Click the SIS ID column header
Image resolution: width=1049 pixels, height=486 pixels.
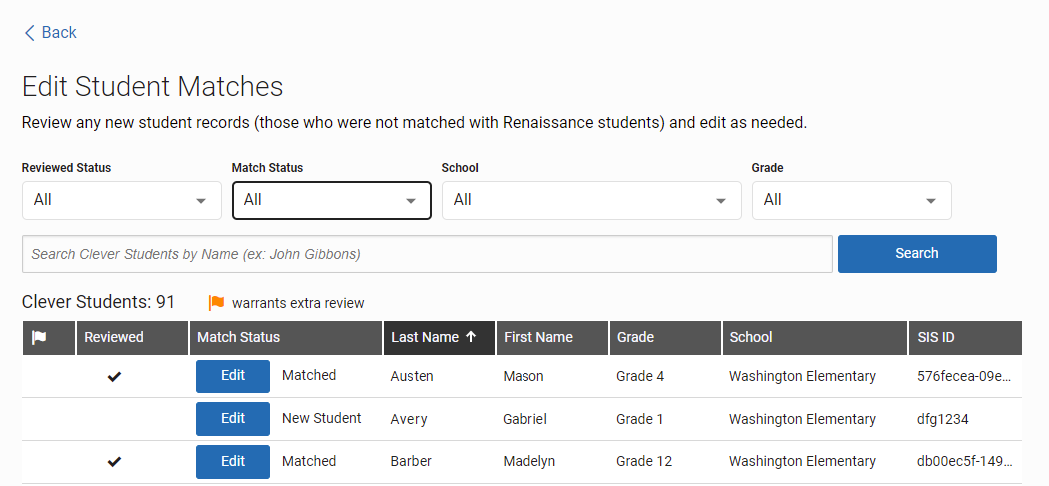[x=965, y=337]
